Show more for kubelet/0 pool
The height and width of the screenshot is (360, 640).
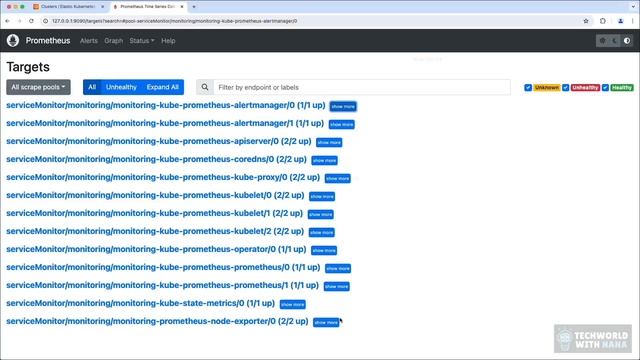click(322, 196)
